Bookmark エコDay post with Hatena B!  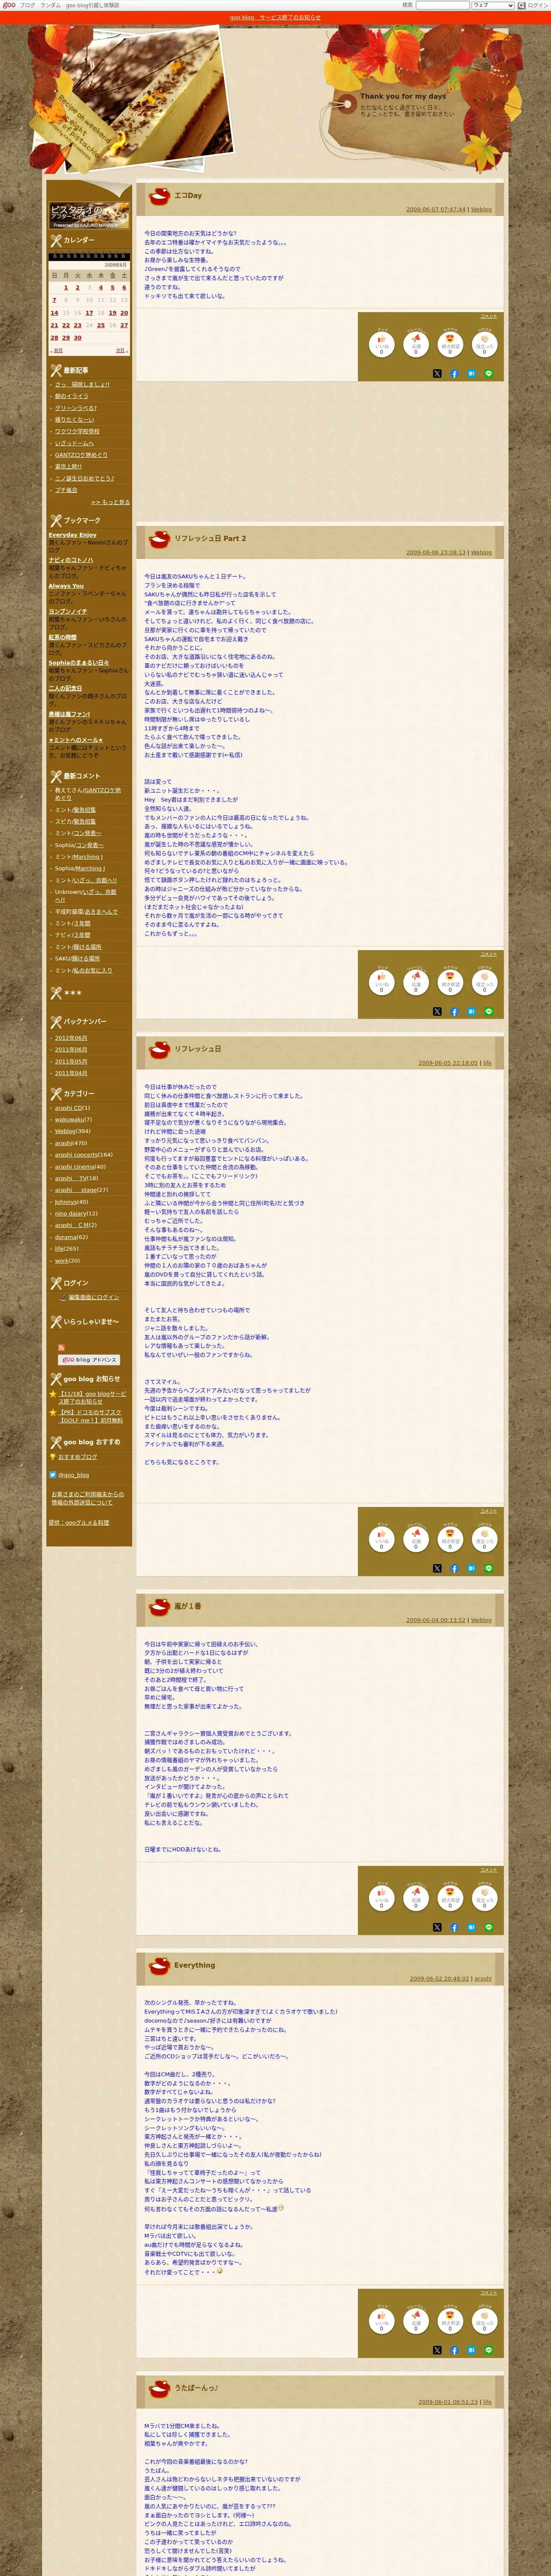click(x=471, y=373)
